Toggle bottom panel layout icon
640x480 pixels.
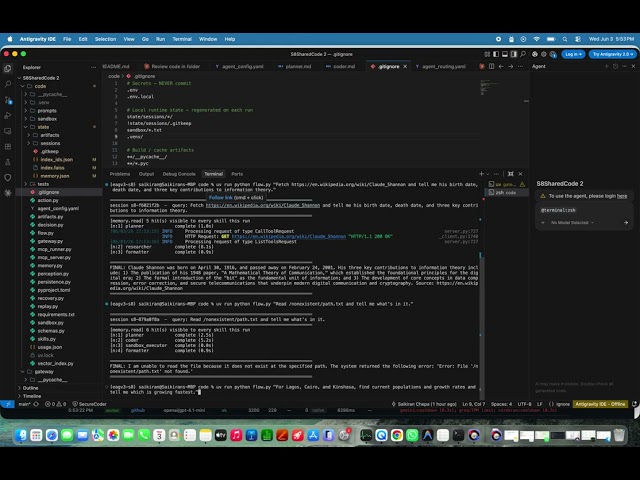pyautogui.click(x=505, y=54)
